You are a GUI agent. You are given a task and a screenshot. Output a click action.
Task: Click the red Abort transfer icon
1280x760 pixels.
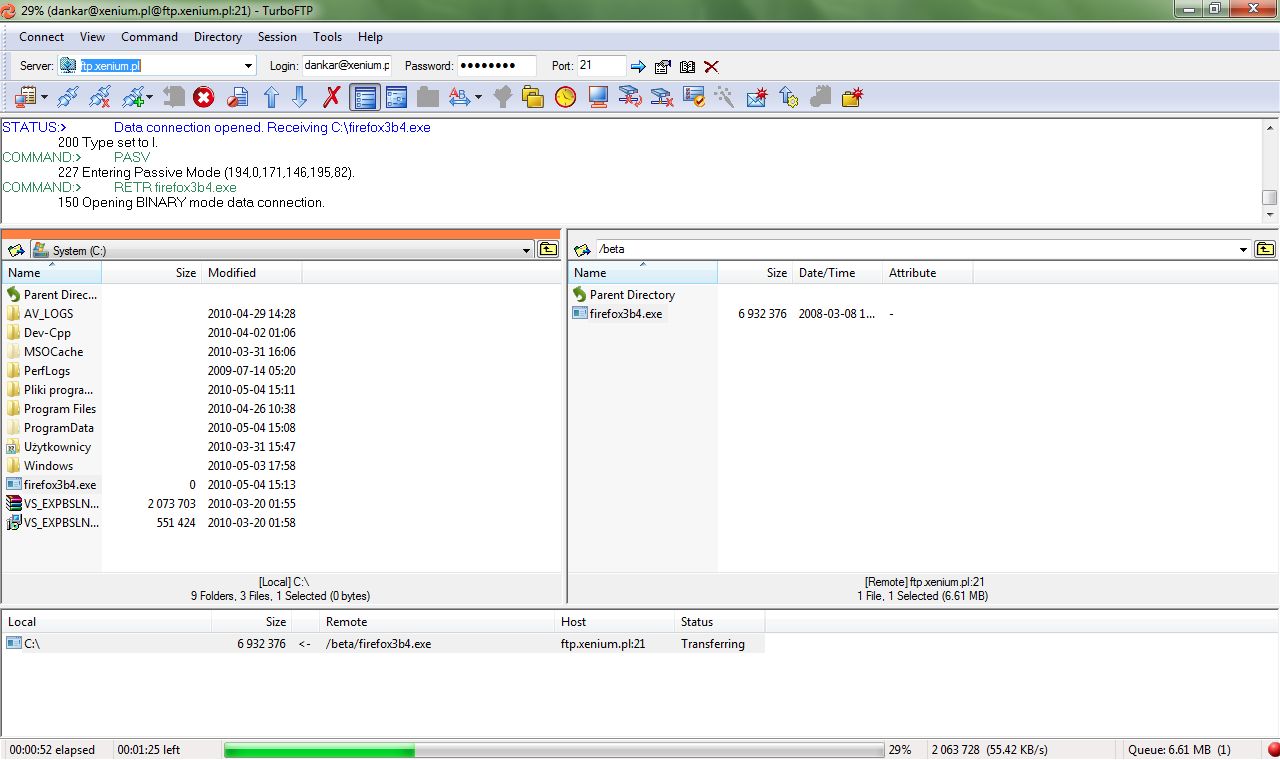click(203, 97)
